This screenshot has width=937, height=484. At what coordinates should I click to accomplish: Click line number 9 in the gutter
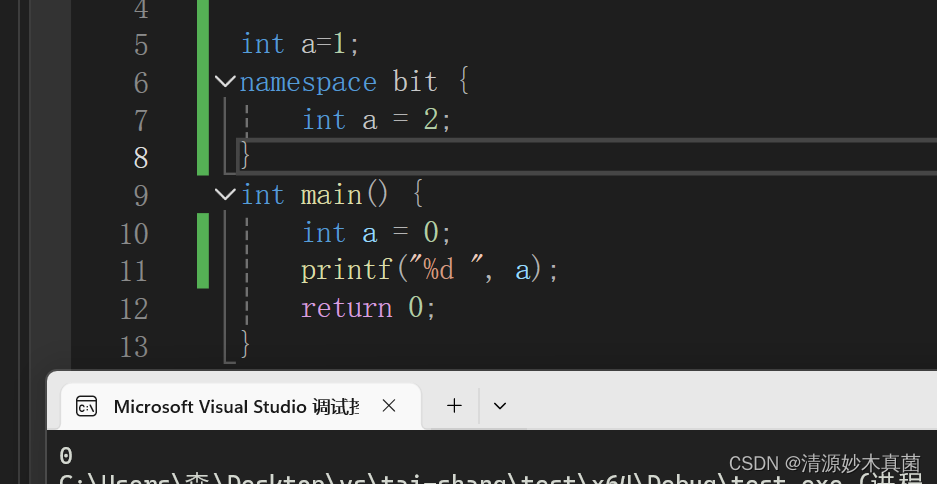141,196
